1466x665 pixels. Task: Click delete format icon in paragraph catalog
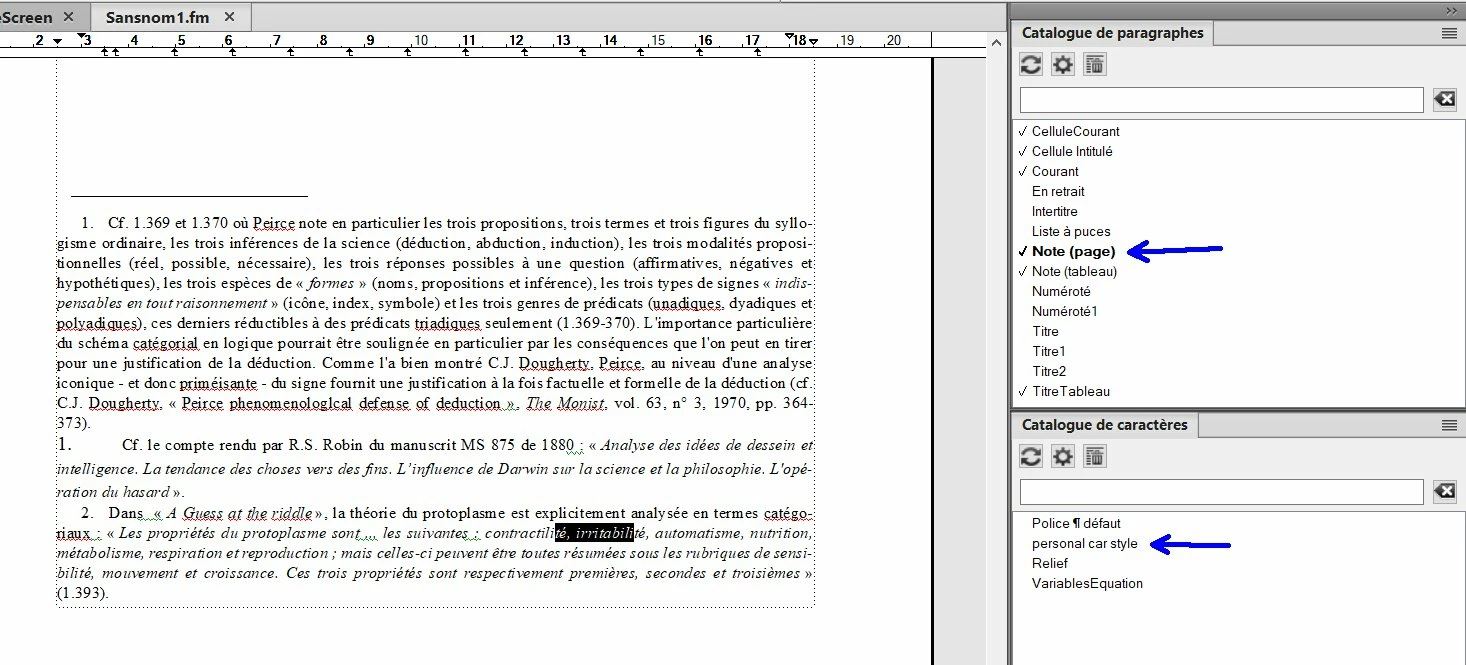1095,65
